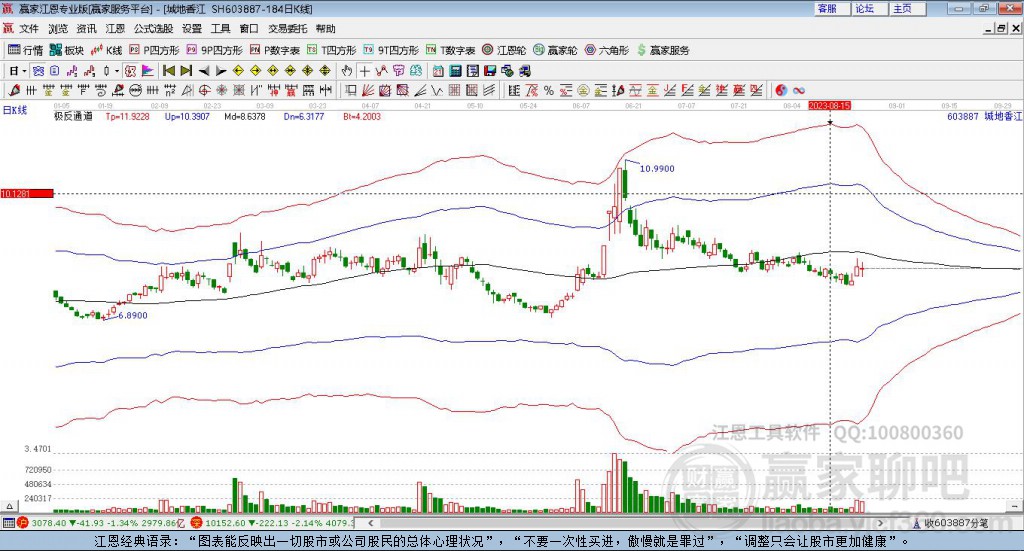Image resolution: width=1024 pixels, height=551 pixels.
Task: Click horizontal scrollbar left arrow
Action: point(371,523)
